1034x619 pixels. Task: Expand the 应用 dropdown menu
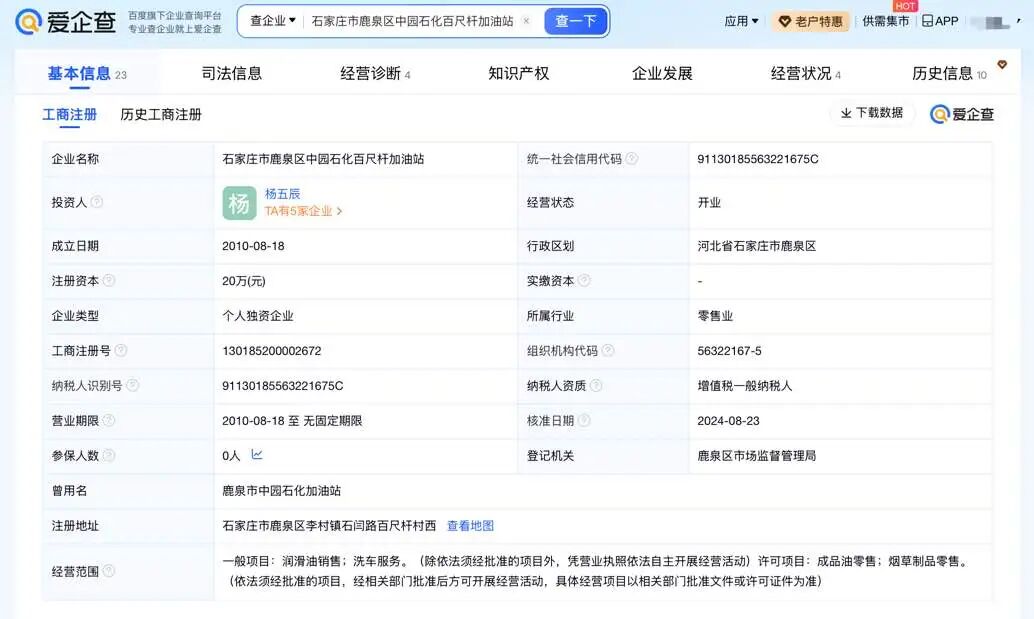741,21
